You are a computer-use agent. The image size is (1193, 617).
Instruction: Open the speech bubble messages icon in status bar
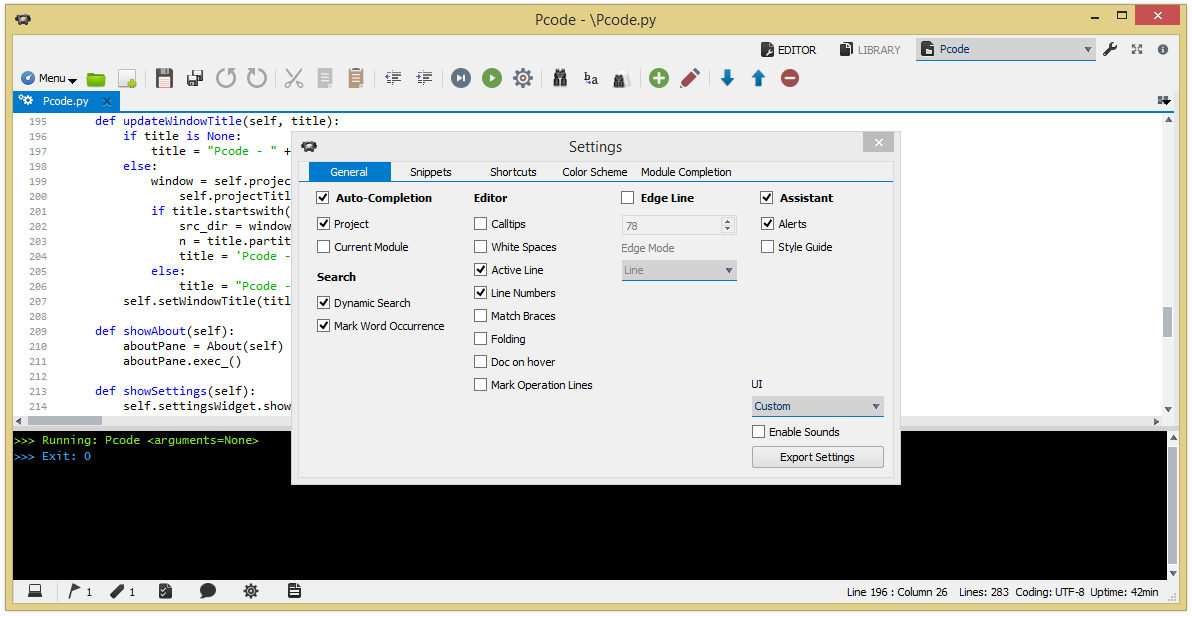pyautogui.click(x=208, y=591)
